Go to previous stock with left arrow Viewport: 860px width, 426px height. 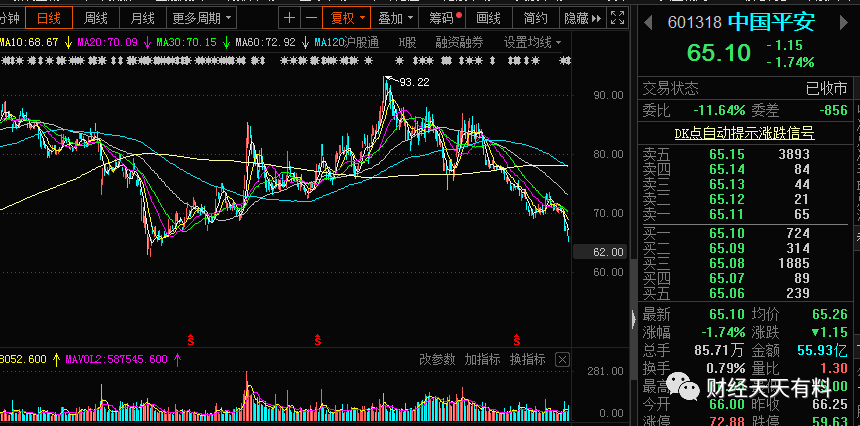pyautogui.click(x=648, y=23)
